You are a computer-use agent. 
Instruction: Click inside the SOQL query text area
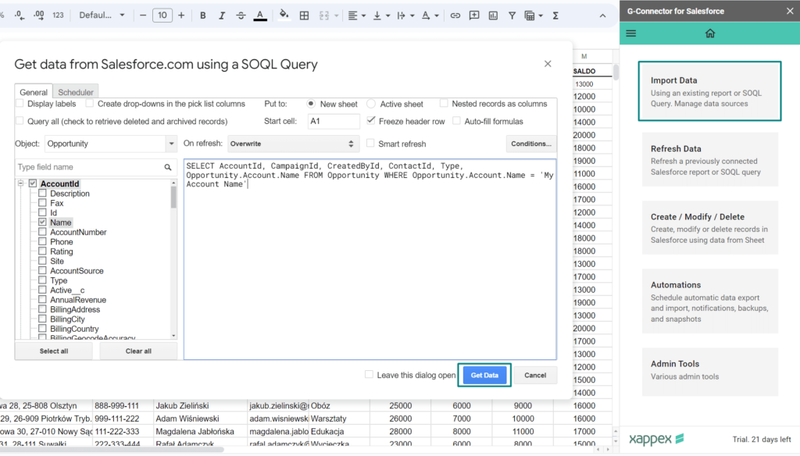pyautogui.click(x=370, y=259)
